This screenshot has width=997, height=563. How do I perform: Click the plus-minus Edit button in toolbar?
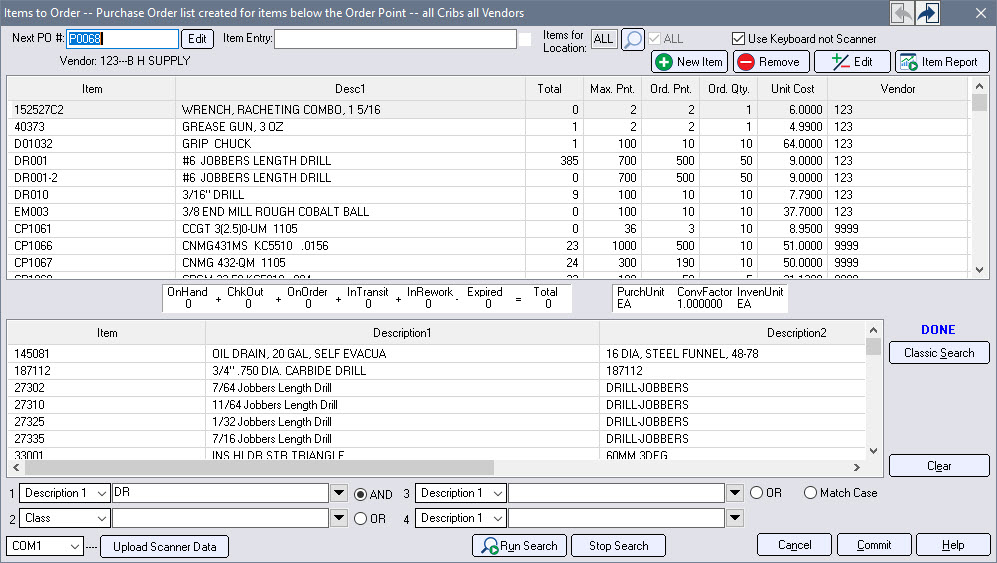tap(851, 62)
